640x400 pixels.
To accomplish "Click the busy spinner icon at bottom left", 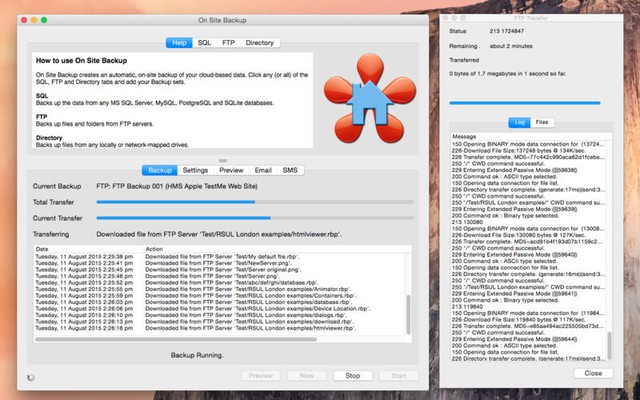I will (35, 376).
